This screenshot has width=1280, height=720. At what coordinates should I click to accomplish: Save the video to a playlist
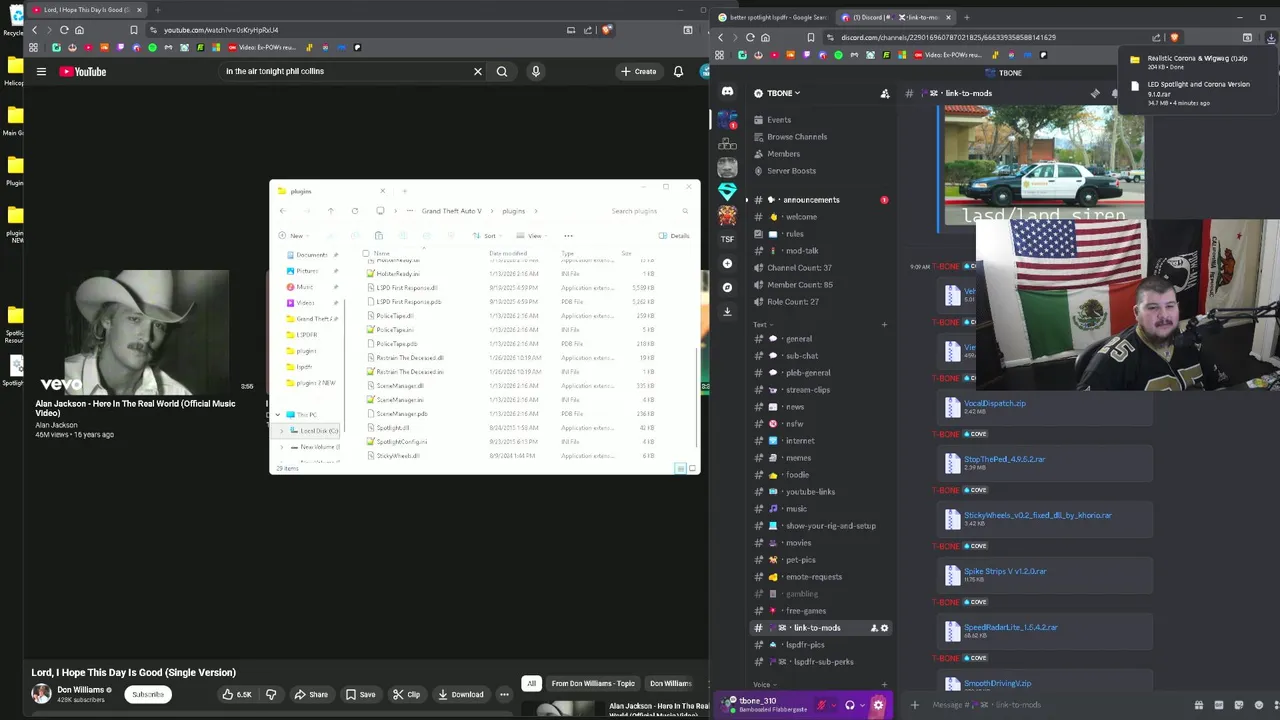pyautogui.click(x=360, y=694)
